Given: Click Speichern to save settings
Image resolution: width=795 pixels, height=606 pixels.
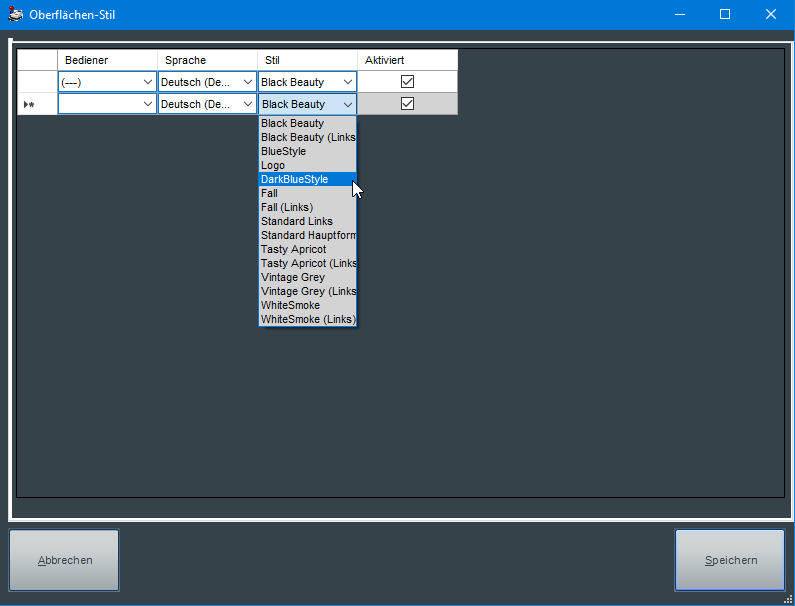Looking at the screenshot, I should (x=730, y=560).
